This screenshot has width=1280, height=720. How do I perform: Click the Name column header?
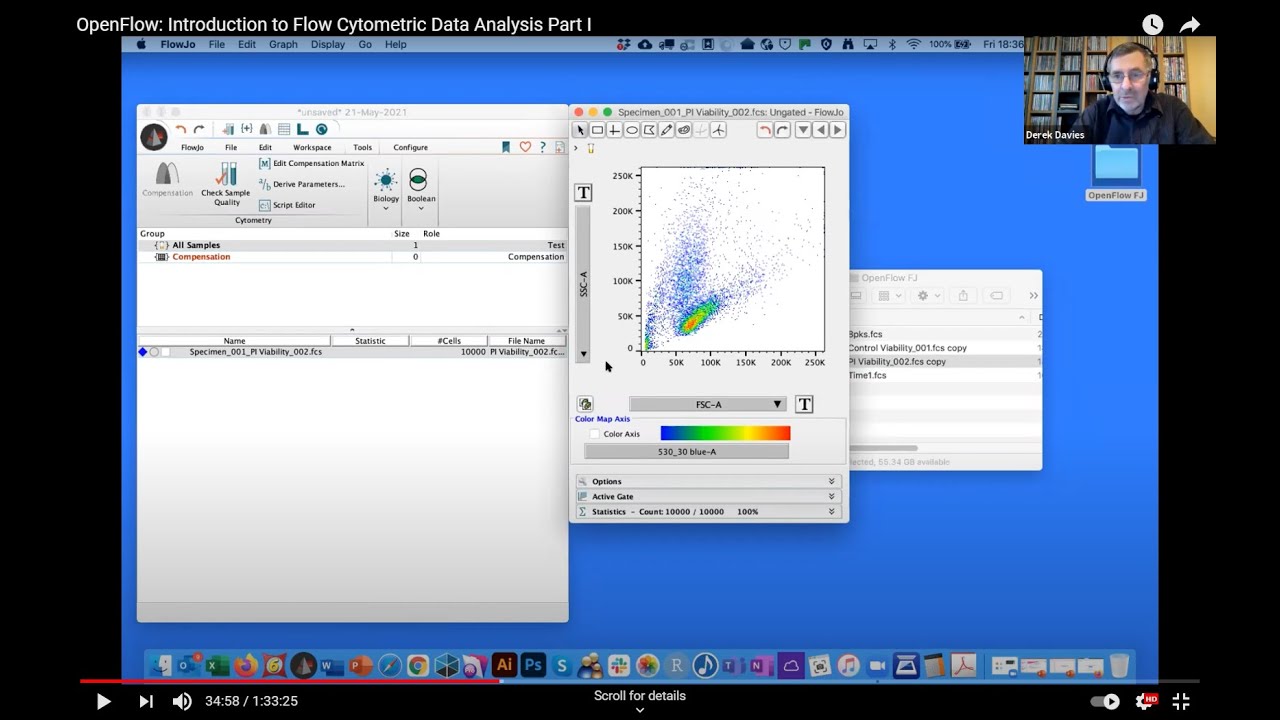click(x=234, y=341)
